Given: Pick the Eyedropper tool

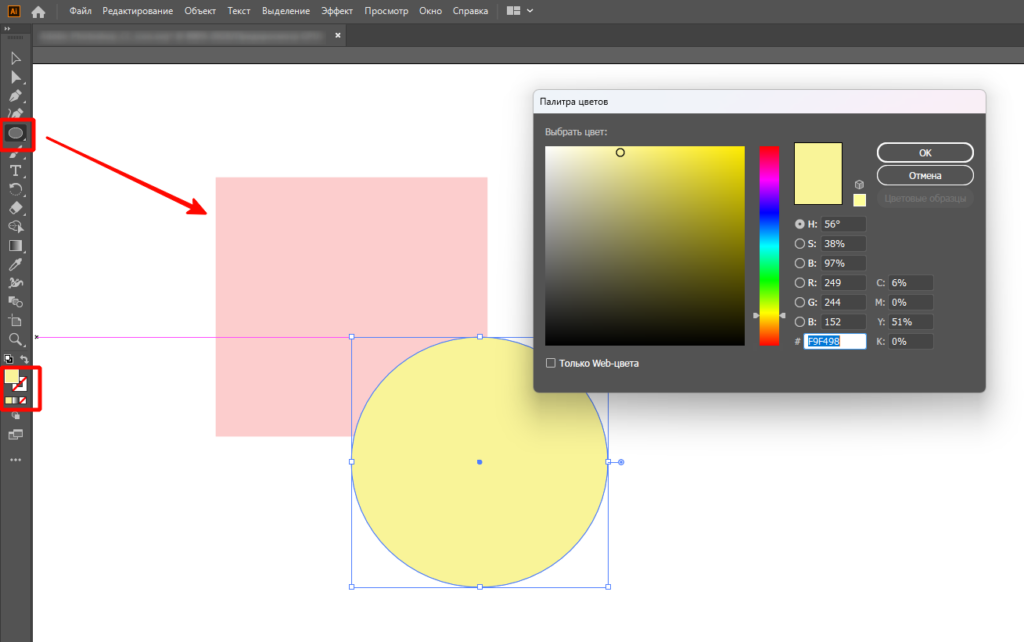Looking at the screenshot, I should [16, 264].
